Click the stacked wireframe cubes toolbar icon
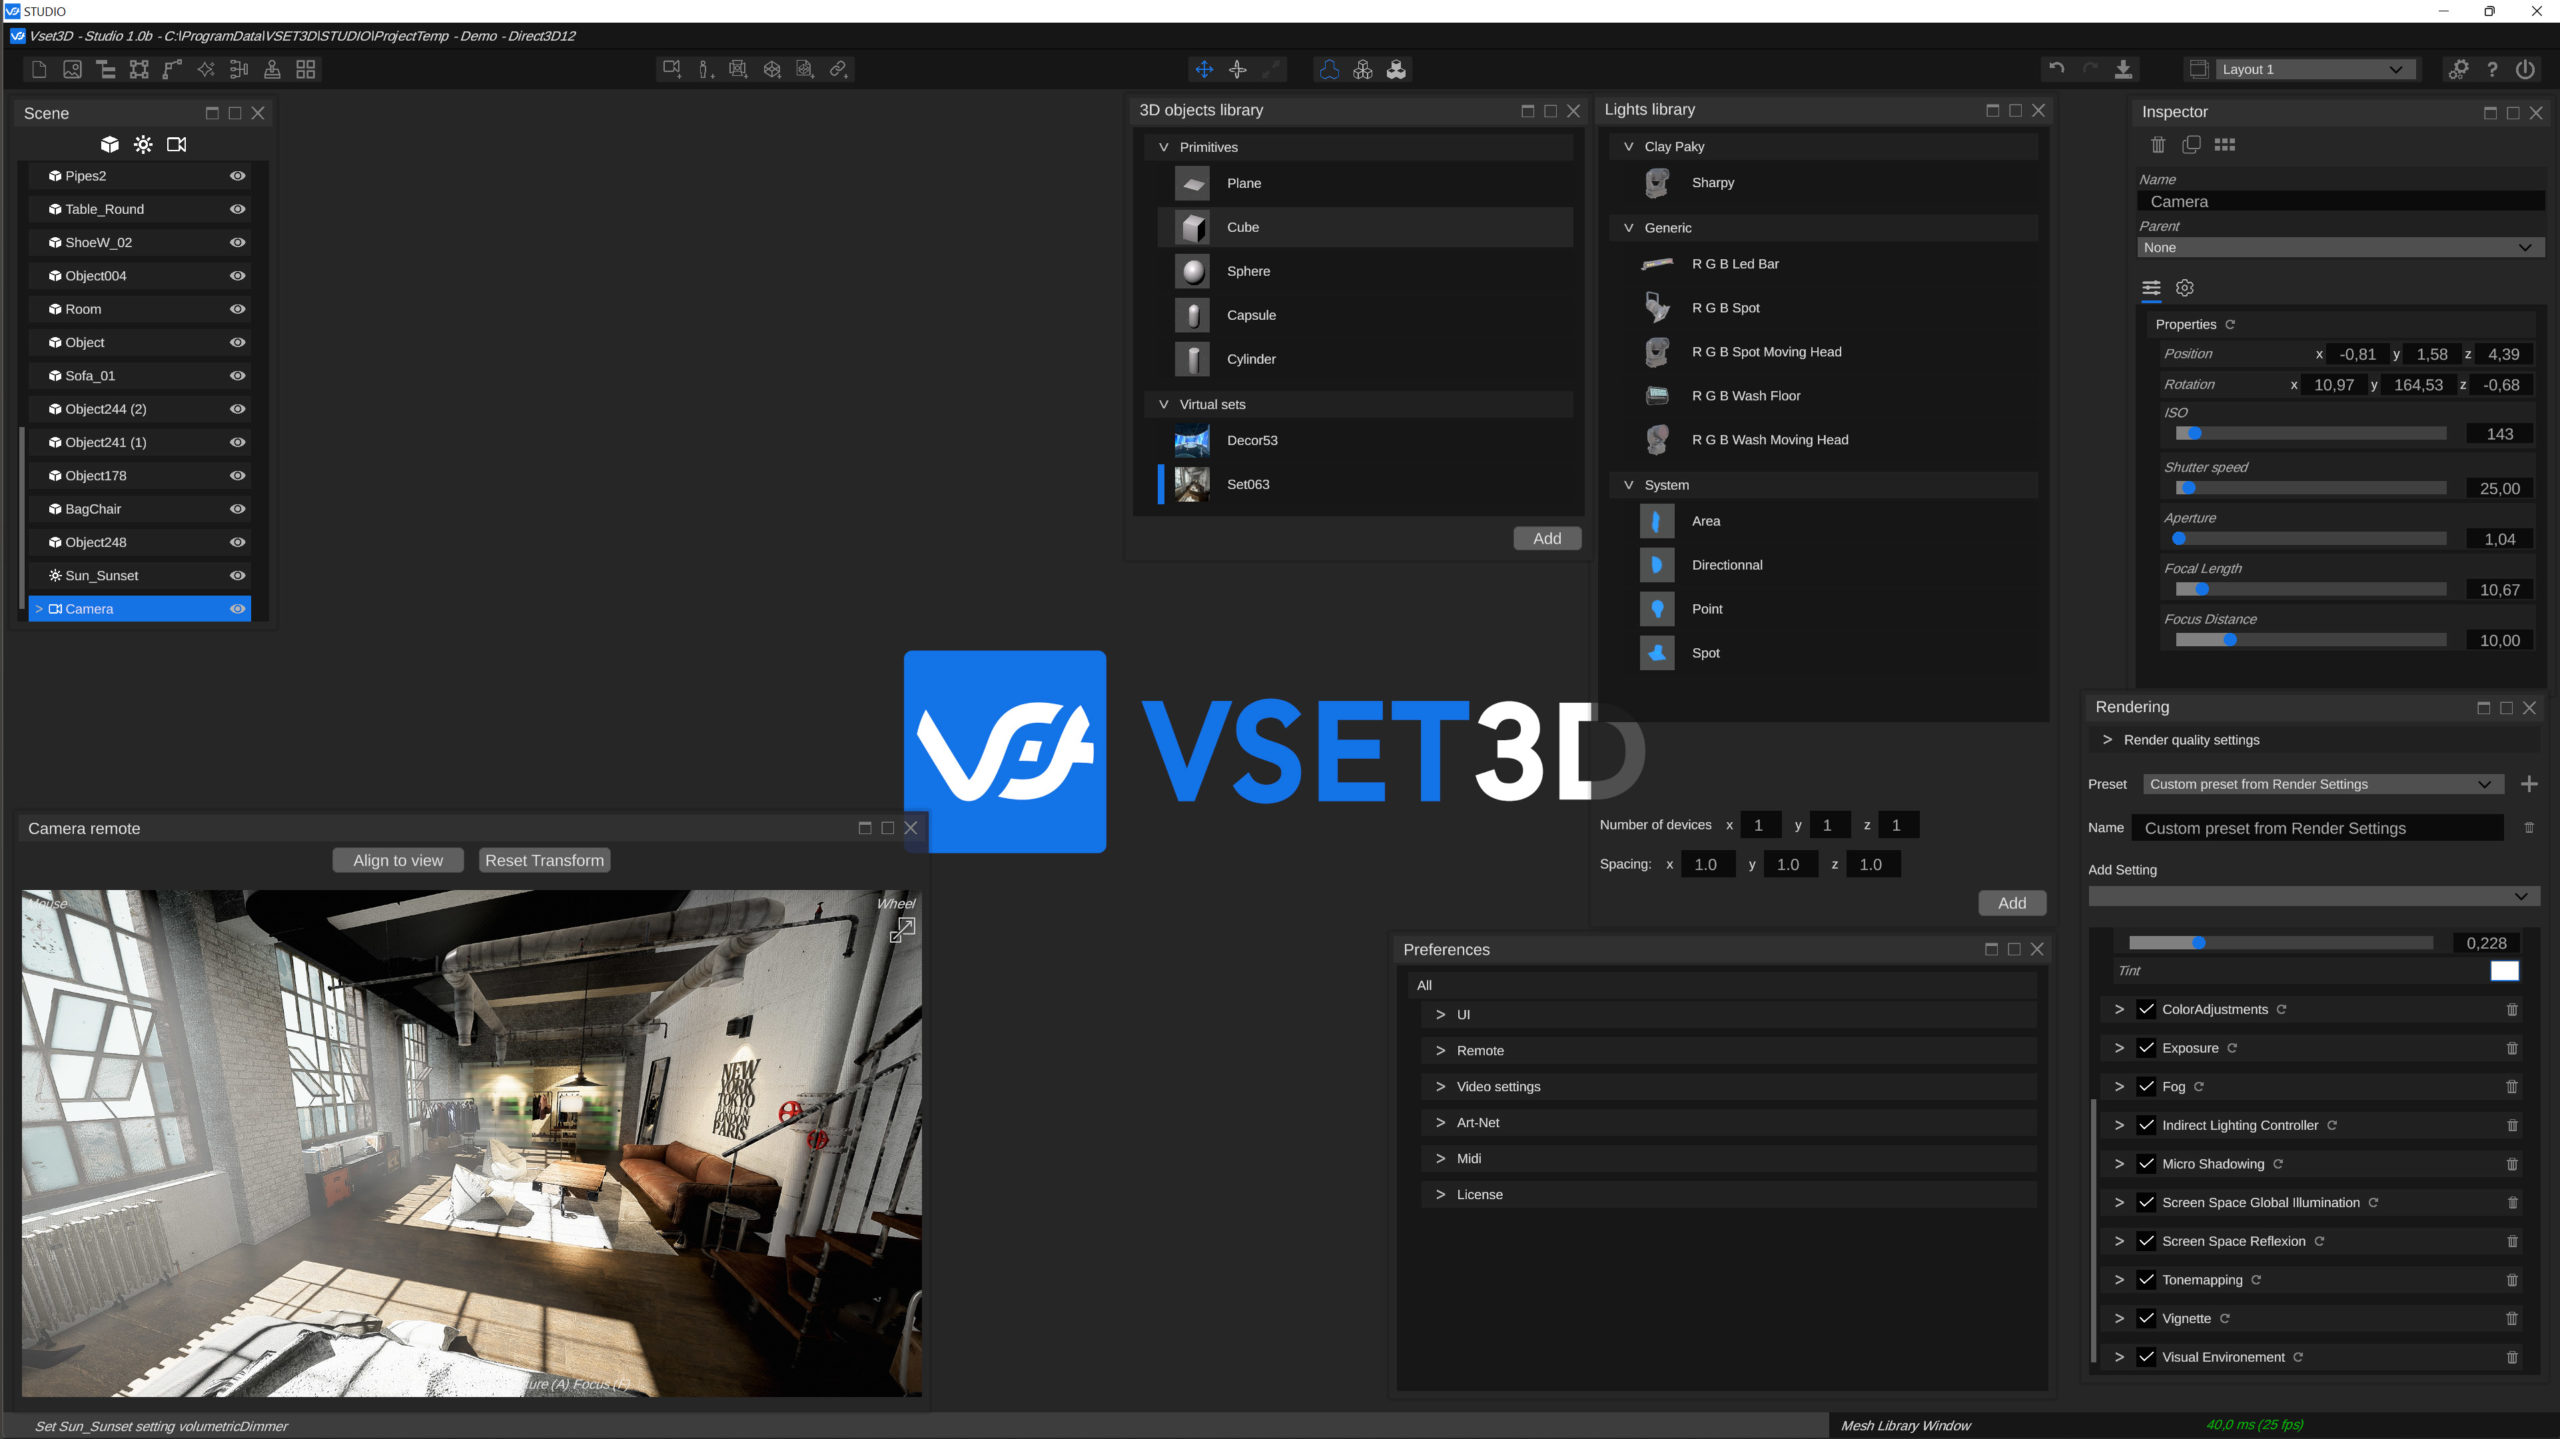The image size is (2560, 1439). pos(1363,69)
